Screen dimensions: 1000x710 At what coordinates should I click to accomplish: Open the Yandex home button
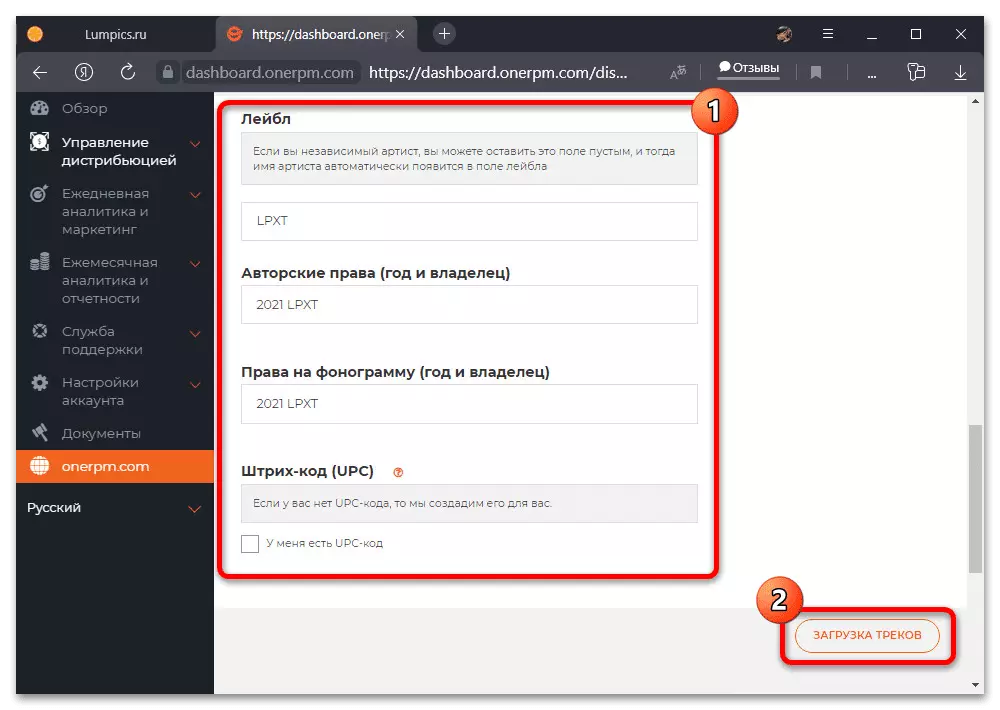(x=84, y=72)
